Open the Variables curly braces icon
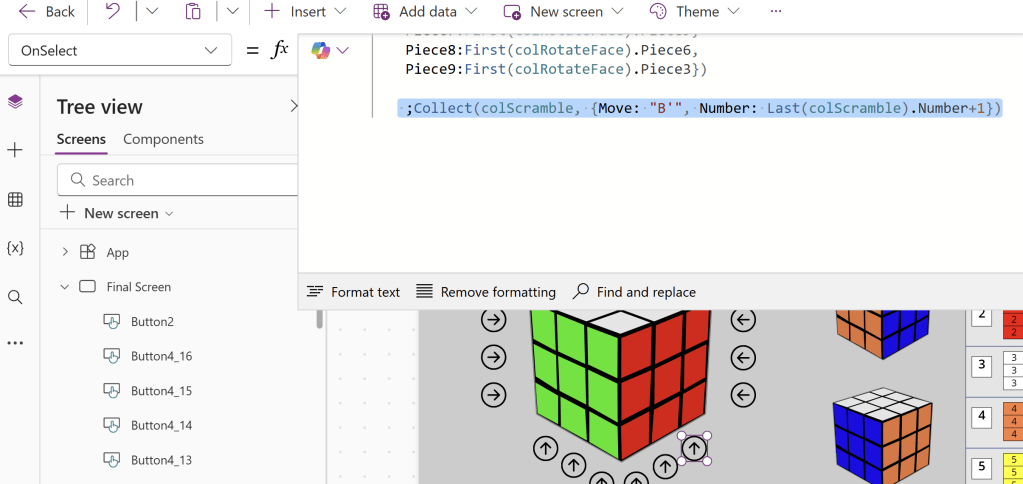This screenshot has height=484, width=1023. pyautogui.click(x=15, y=248)
